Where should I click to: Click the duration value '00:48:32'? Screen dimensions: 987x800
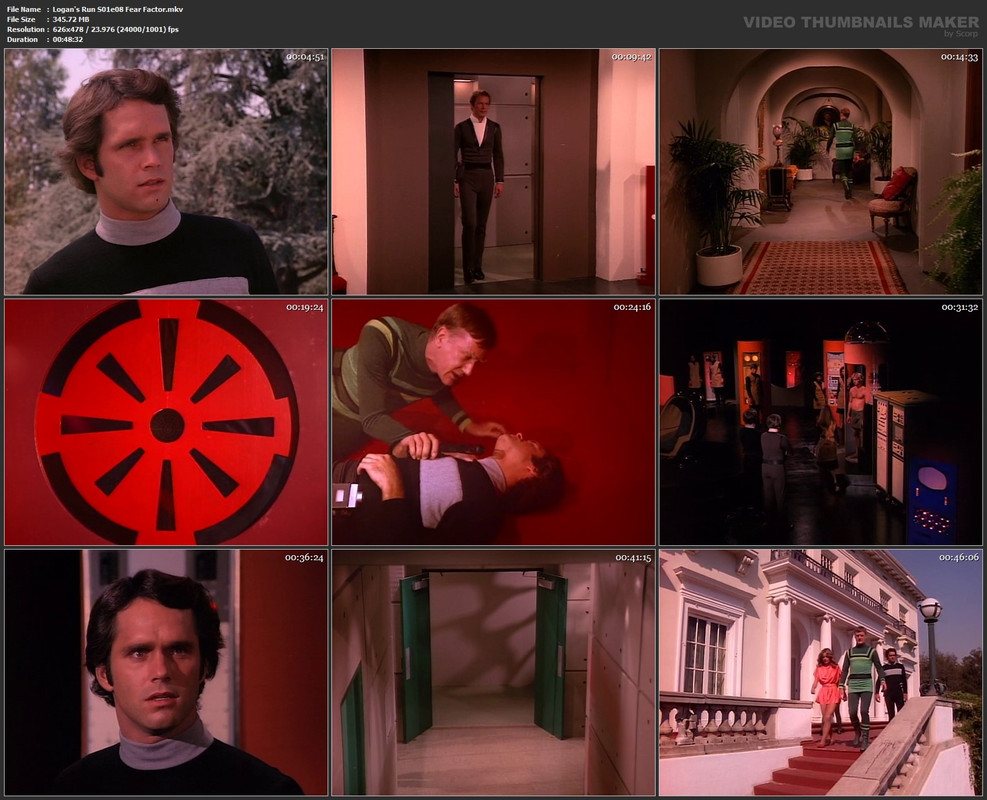click(x=67, y=40)
